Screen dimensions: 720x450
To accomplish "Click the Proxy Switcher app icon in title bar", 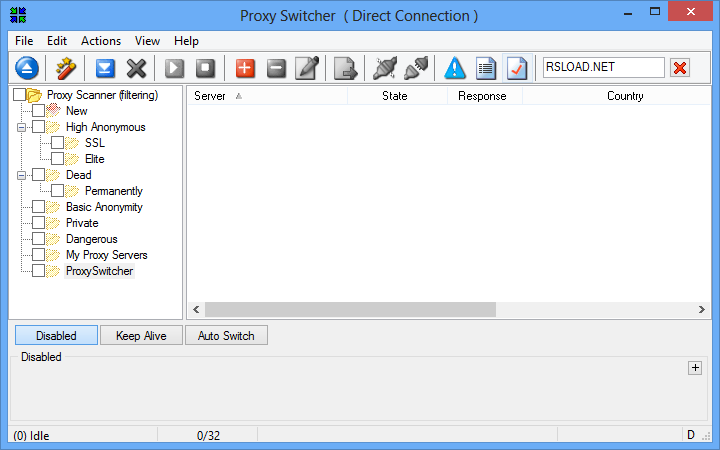I will (x=18, y=15).
